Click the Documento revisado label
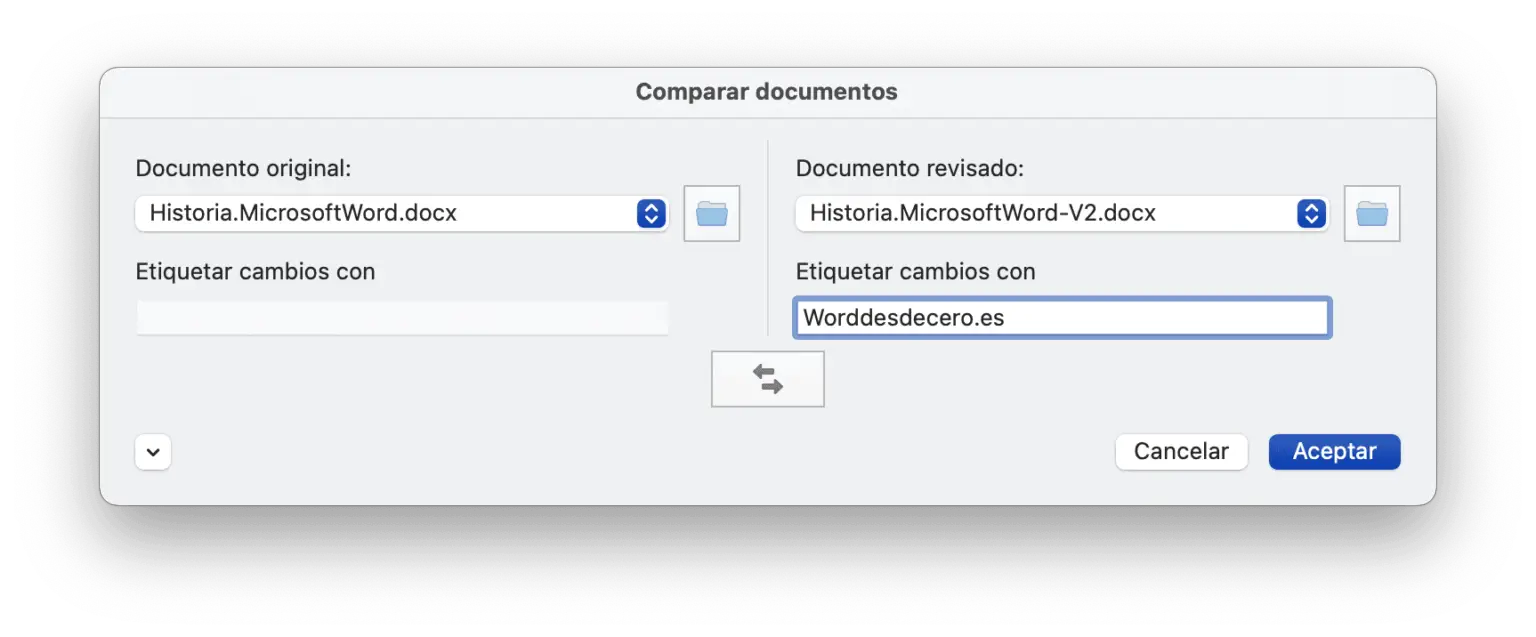This screenshot has height=637, width=1536. pyautogui.click(x=908, y=167)
